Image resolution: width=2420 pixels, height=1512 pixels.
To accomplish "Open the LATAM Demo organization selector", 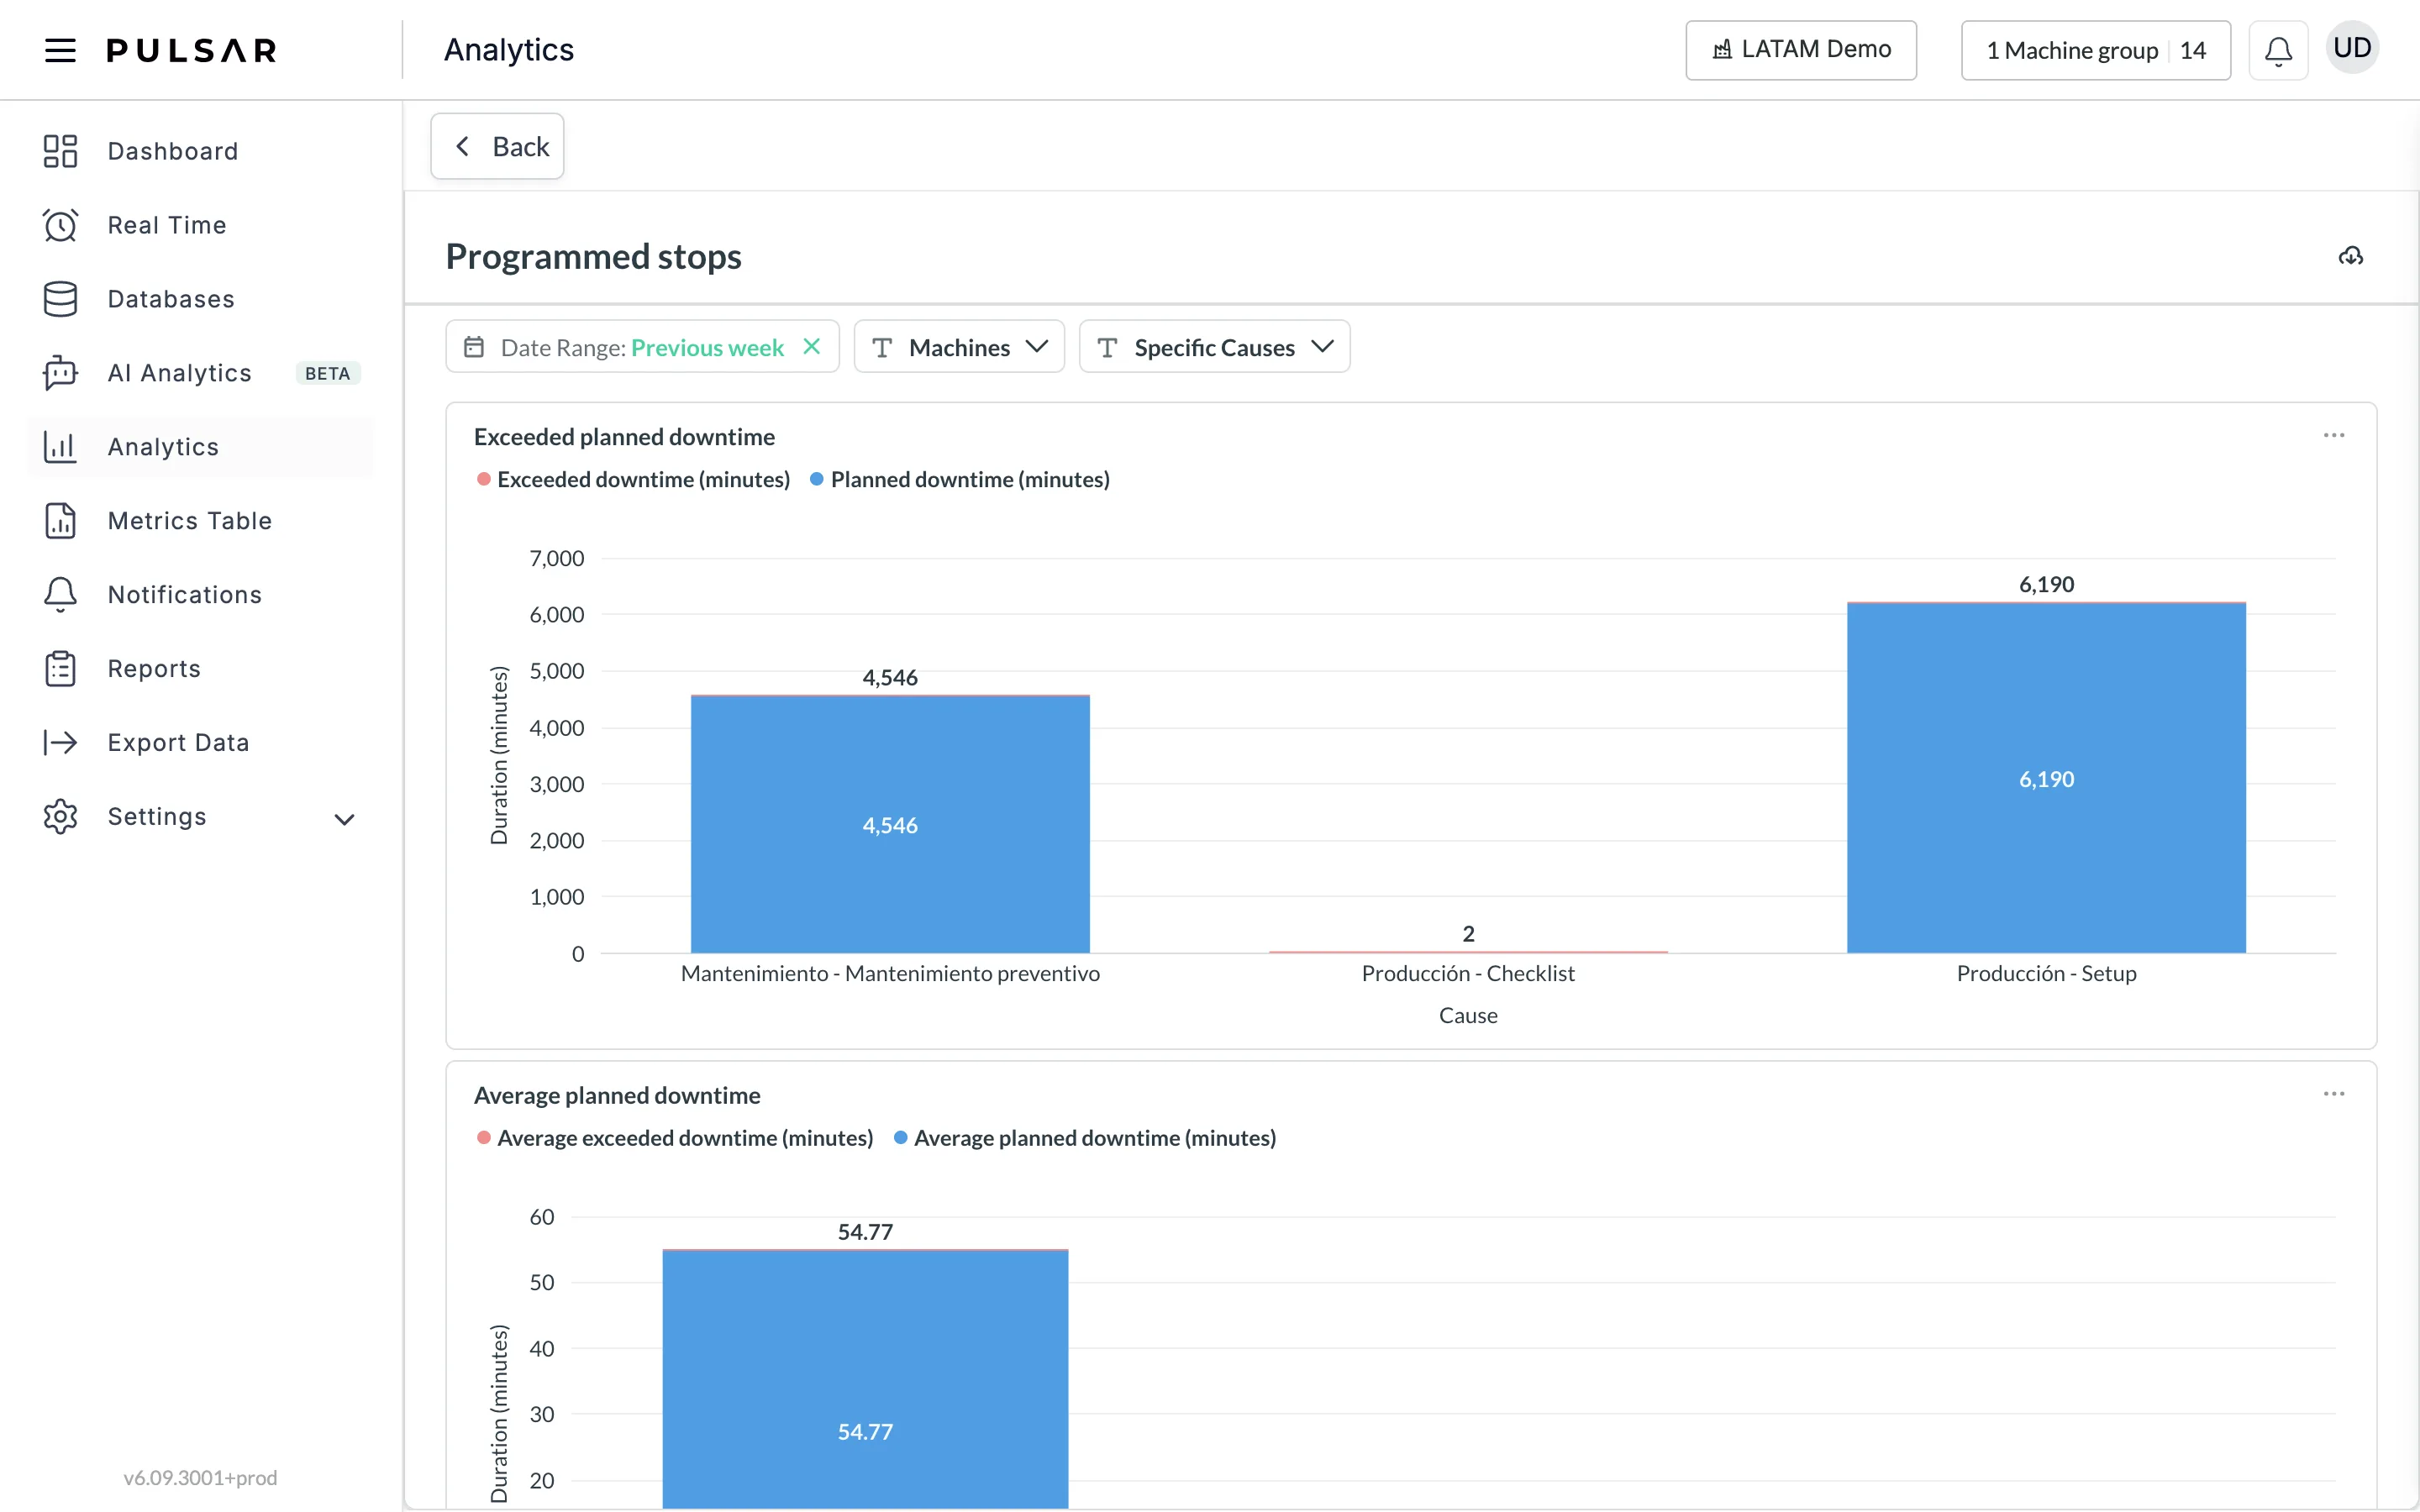I will pyautogui.click(x=1800, y=50).
